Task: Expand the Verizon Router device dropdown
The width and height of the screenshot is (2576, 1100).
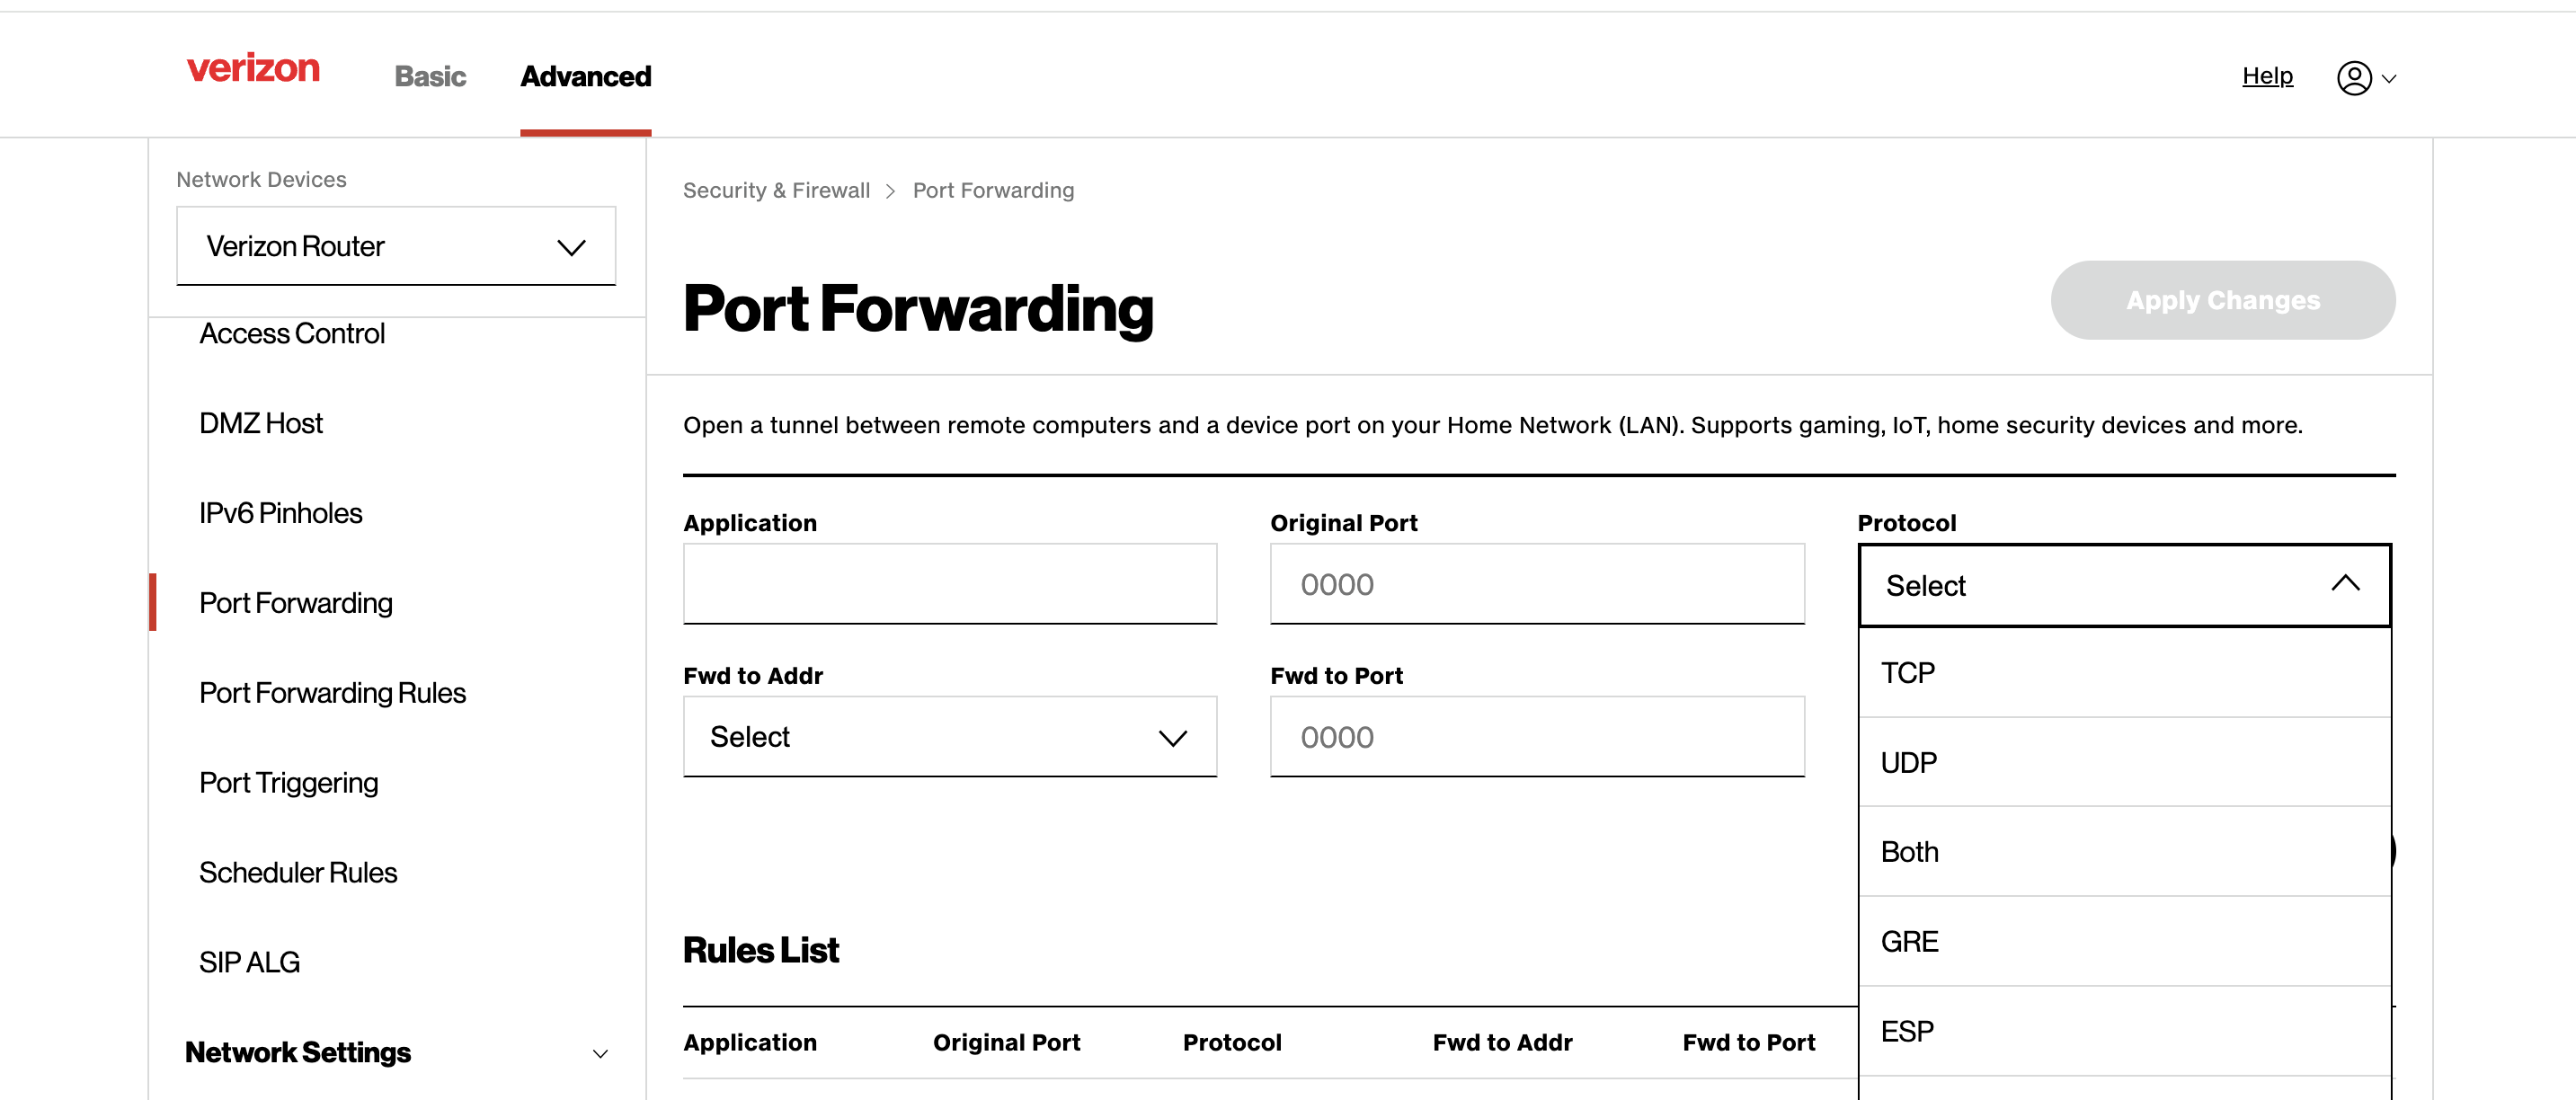Action: coord(395,247)
